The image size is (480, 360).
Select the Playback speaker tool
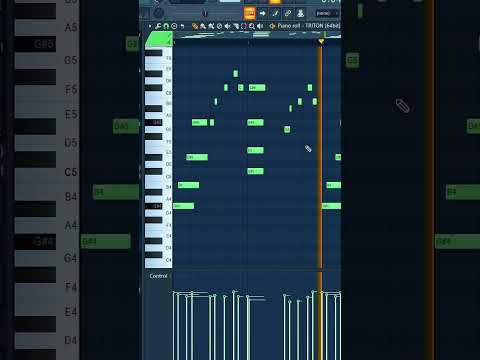[x=260, y=26]
